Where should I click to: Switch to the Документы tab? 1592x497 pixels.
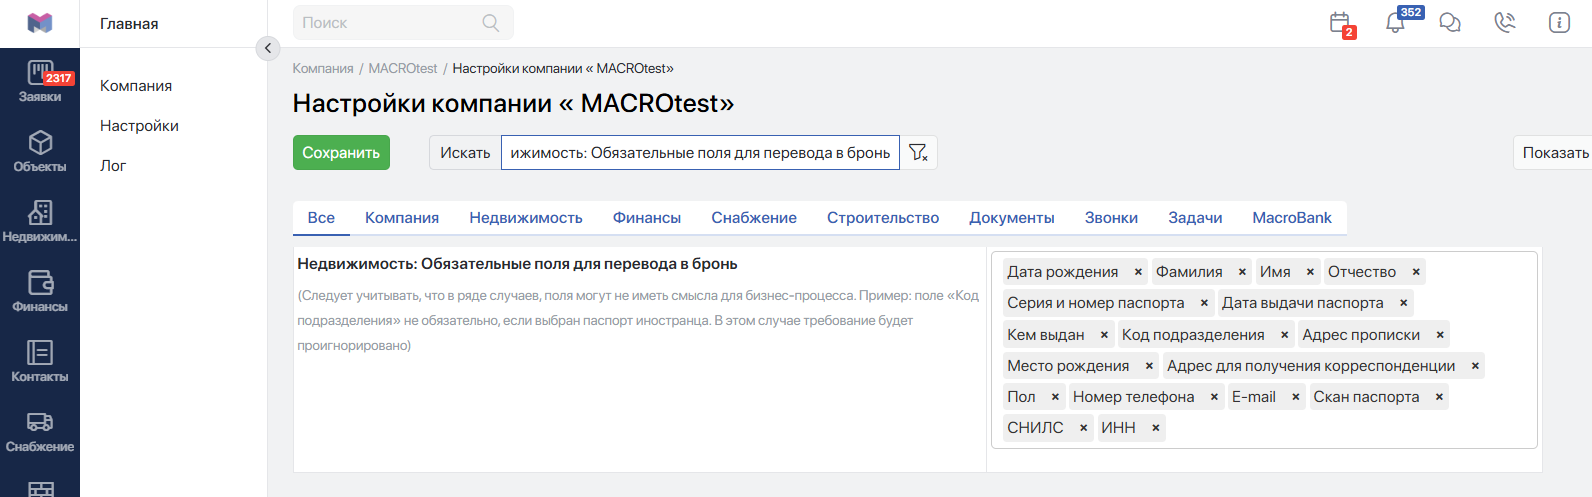tap(1012, 218)
